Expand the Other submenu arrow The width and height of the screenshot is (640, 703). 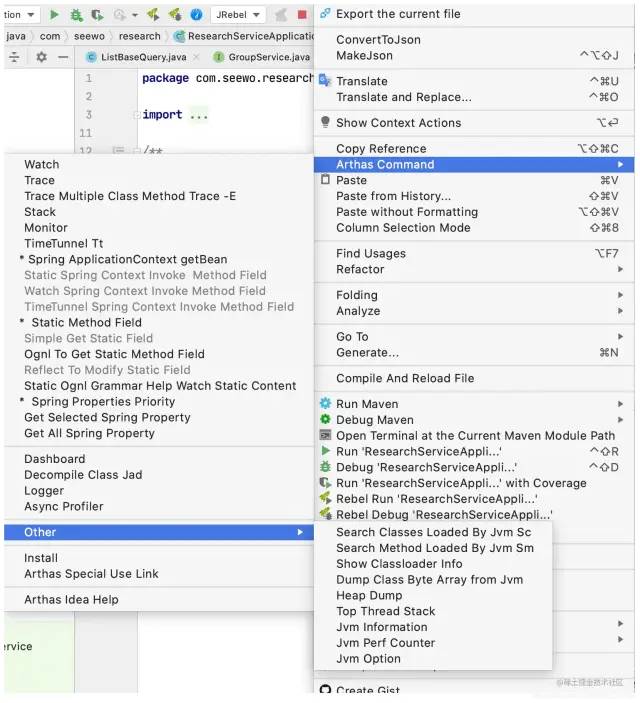[x=300, y=532]
